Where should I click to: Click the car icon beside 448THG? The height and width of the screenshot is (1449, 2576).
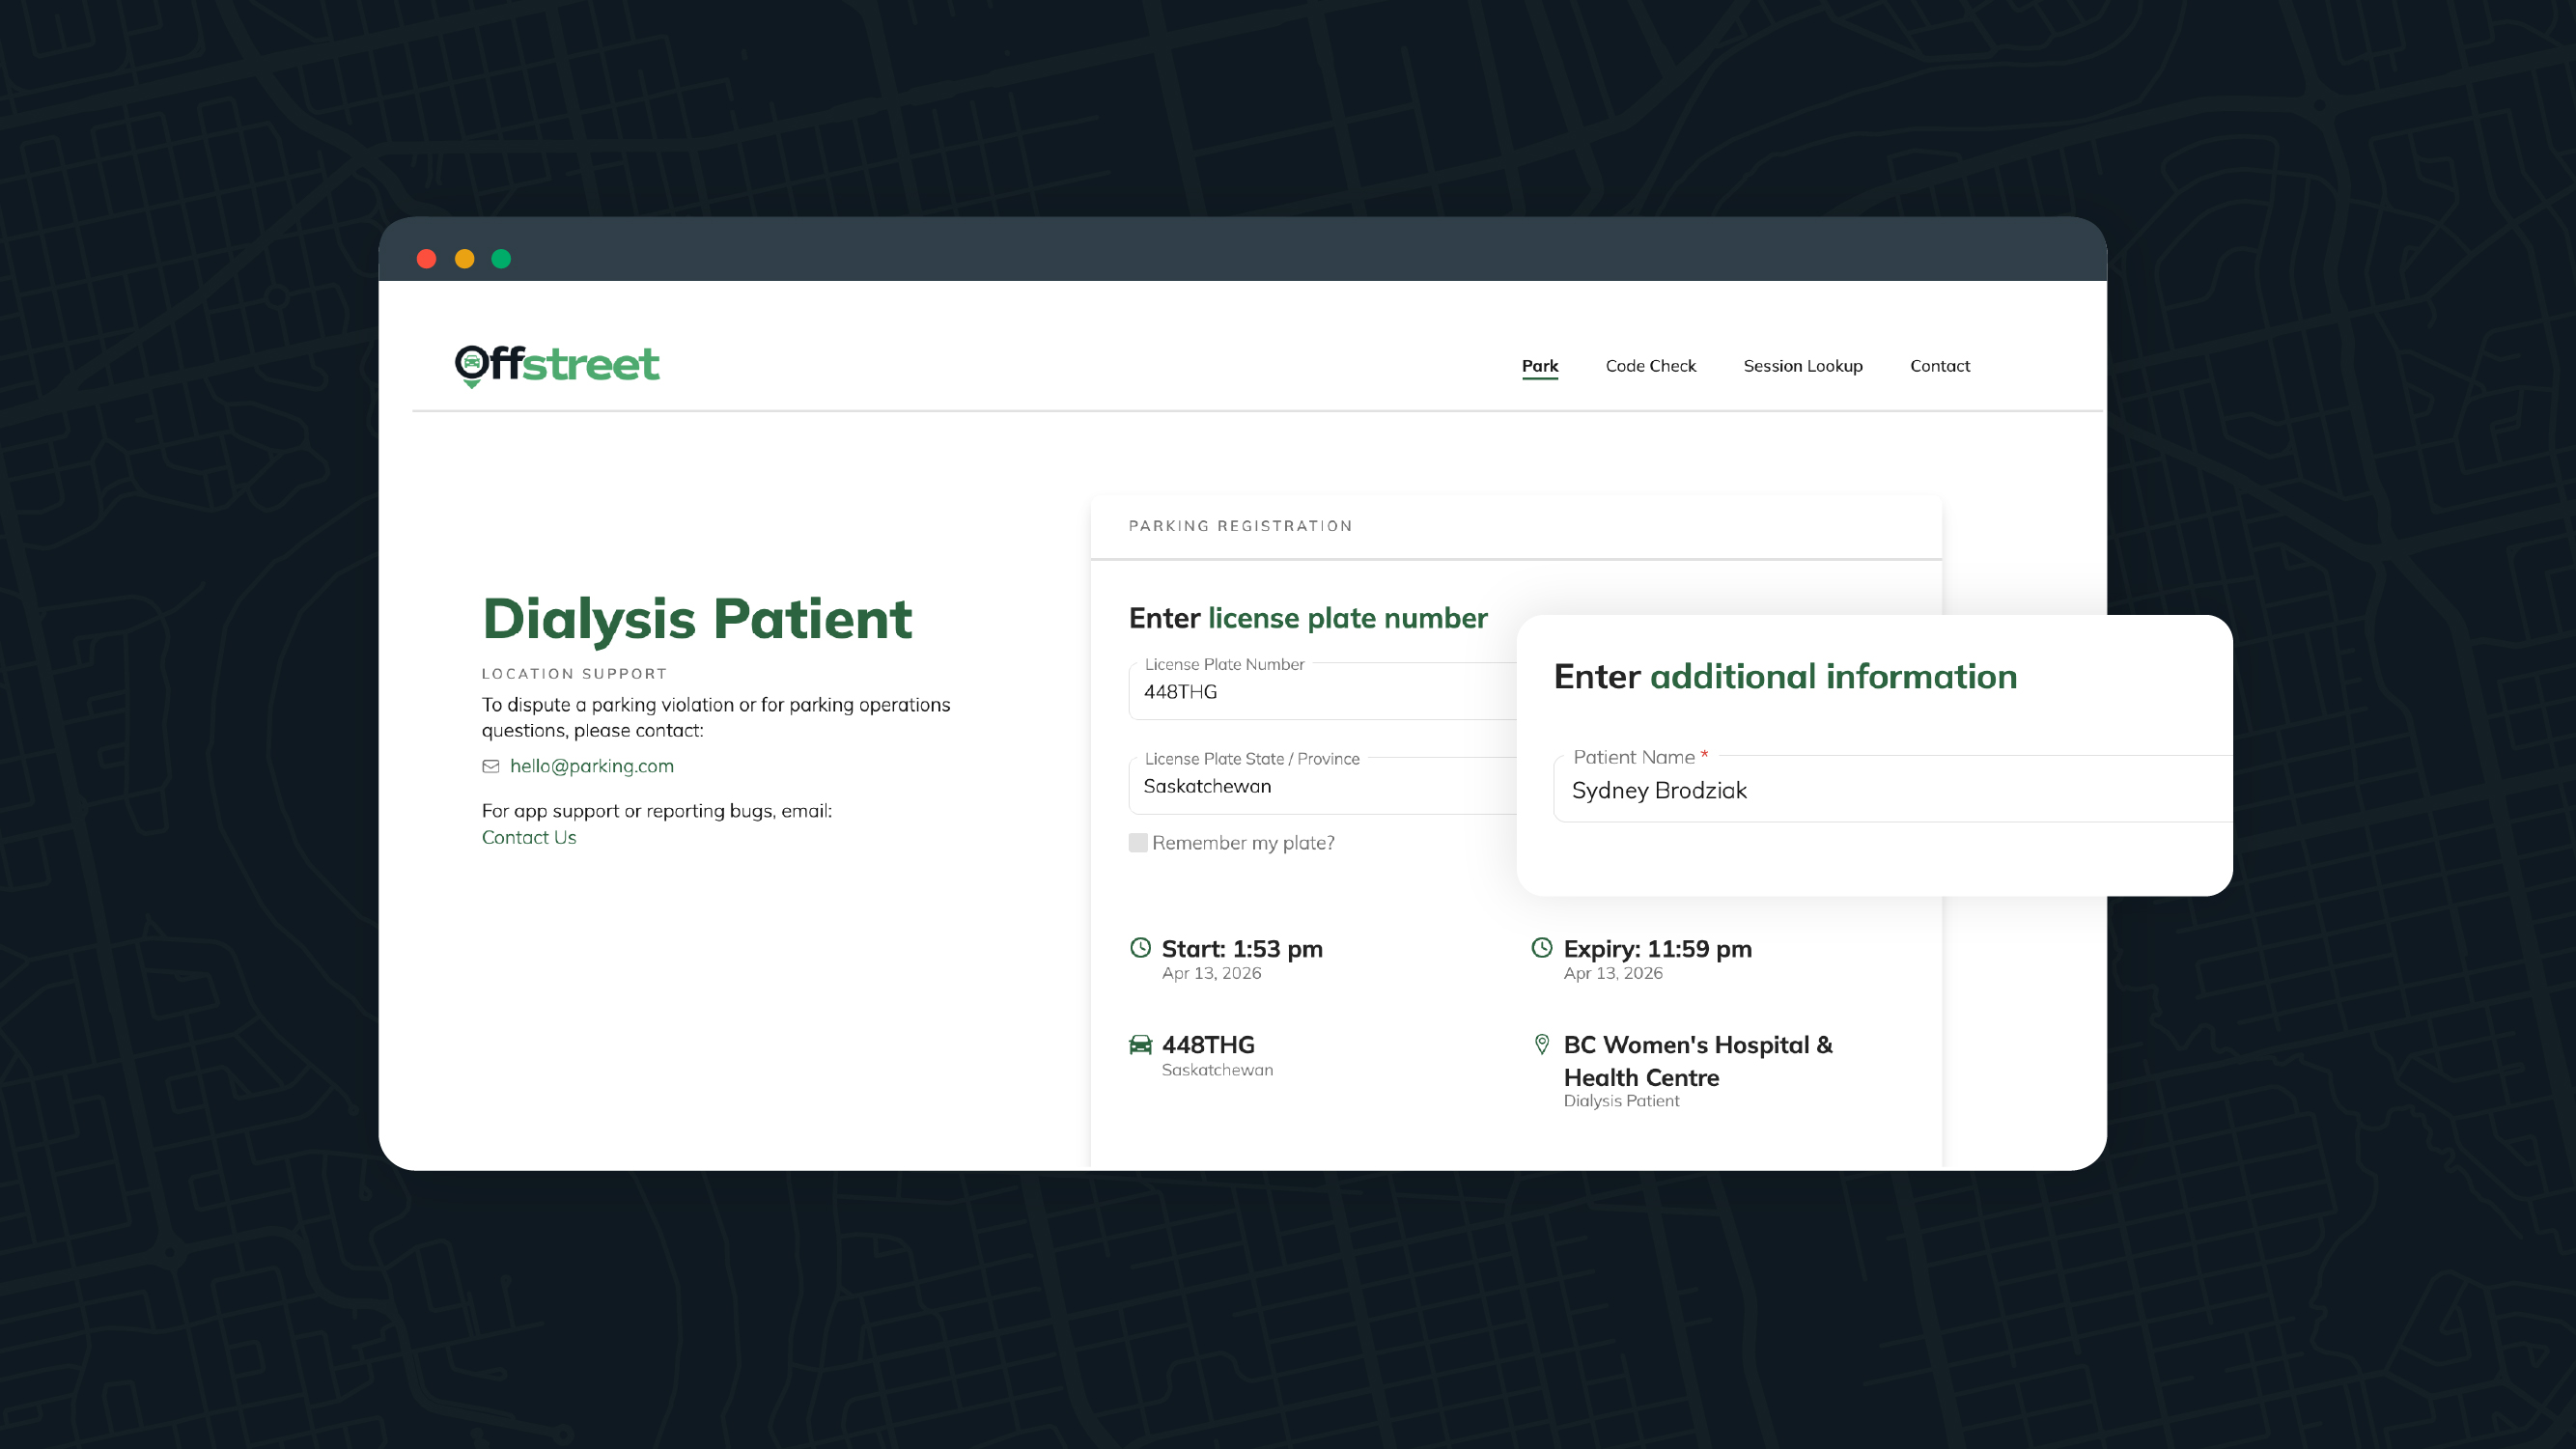(1140, 1045)
